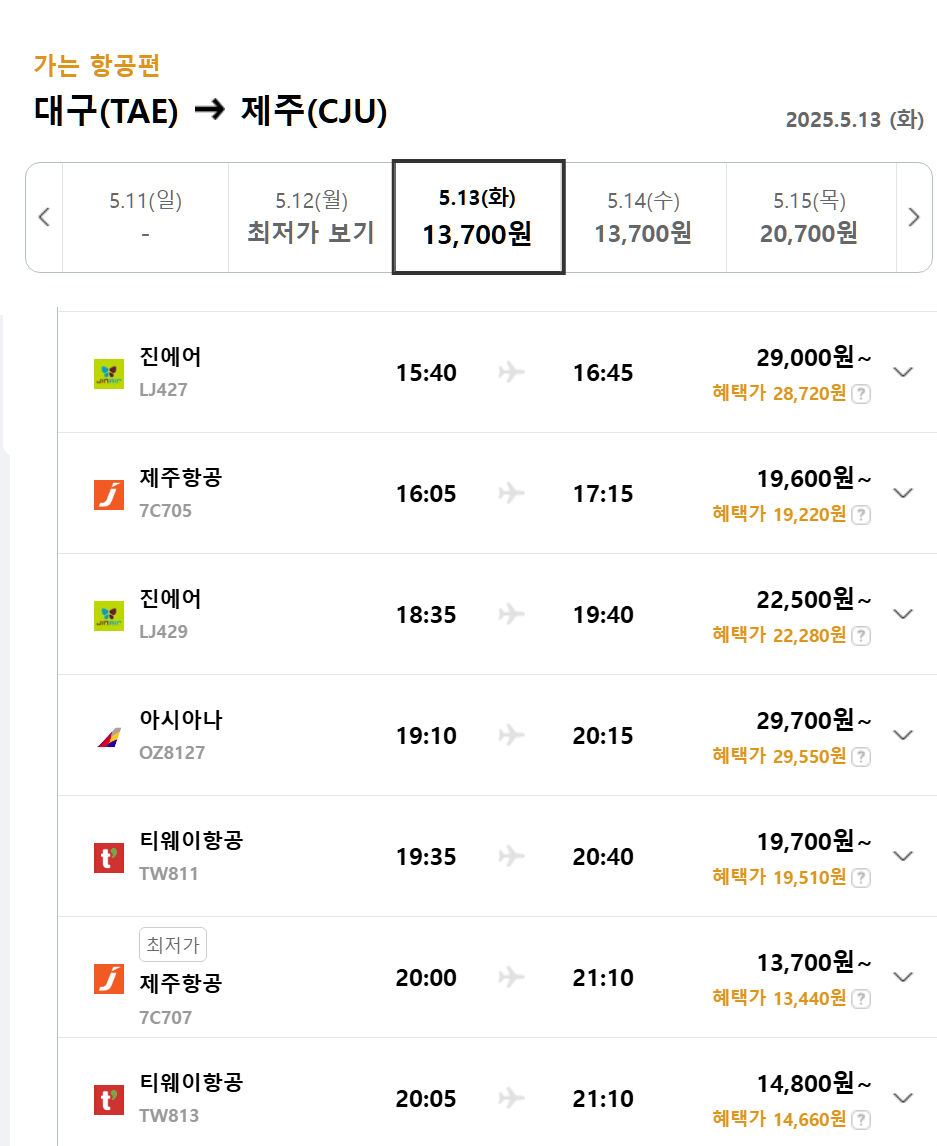This screenshot has height=1146, width=937.
Task: Click the 혜택가 19,510원 benefit price link
Action: [x=779, y=877]
